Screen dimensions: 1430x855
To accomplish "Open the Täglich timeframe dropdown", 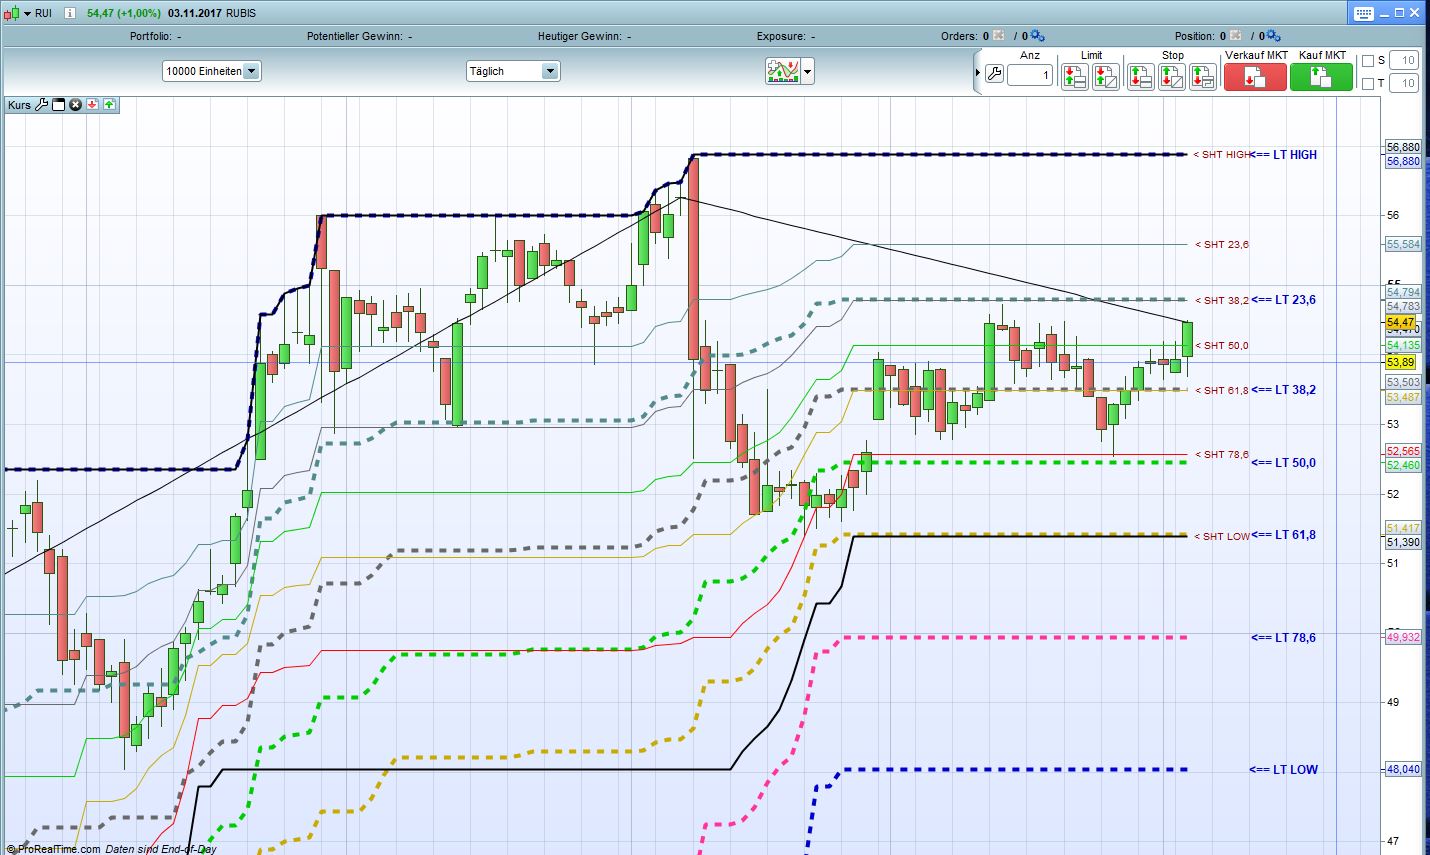I will 513,71.
